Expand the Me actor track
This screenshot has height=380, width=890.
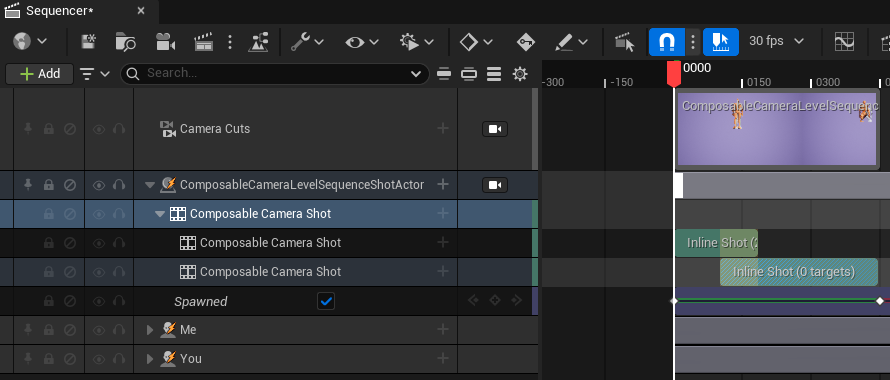tap(150, 330)
